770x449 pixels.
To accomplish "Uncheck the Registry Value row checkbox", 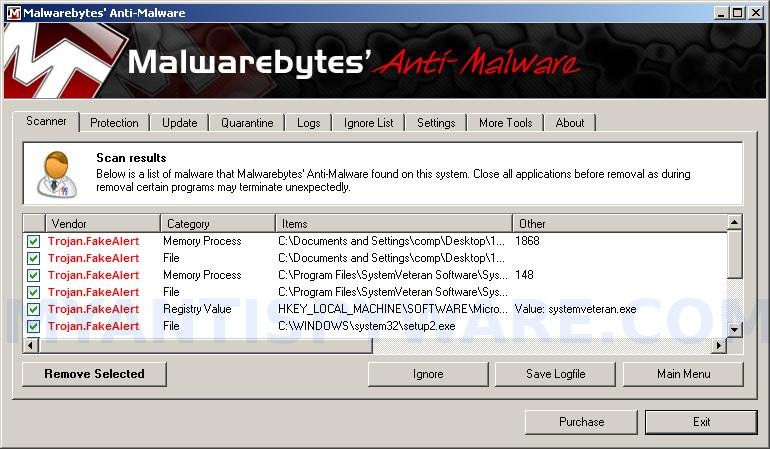I will [x=33, y=309].
